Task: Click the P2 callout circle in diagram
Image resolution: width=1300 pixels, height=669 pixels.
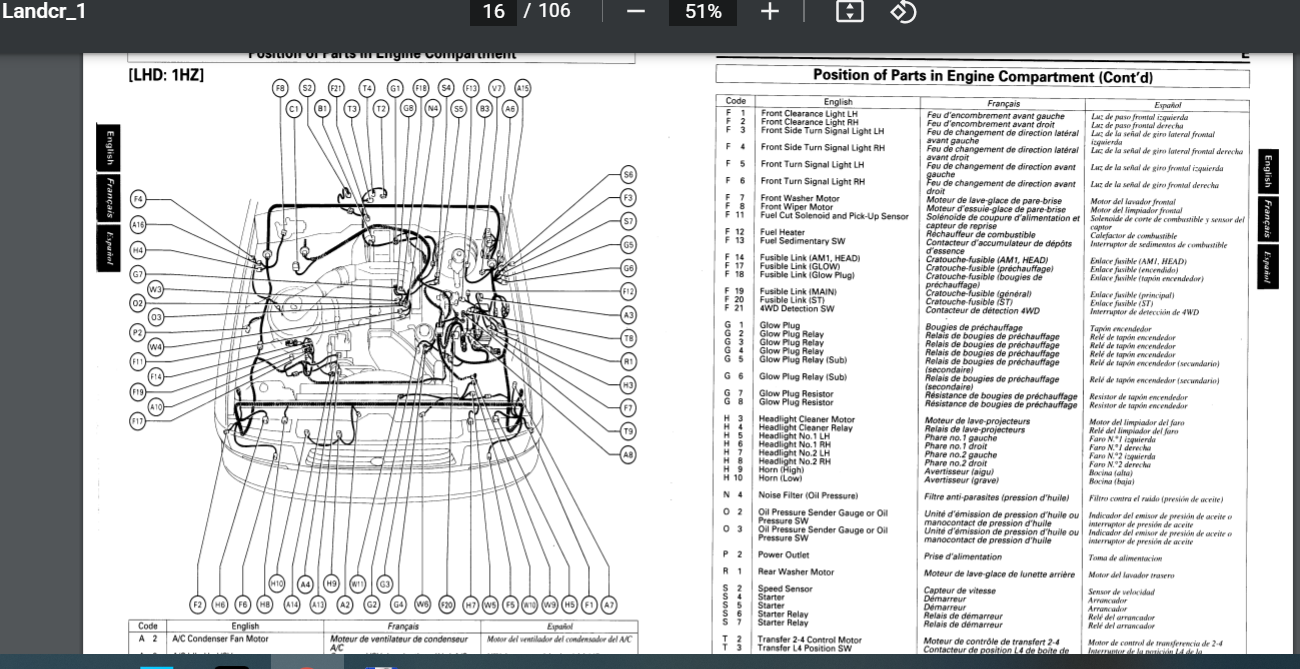Action: [138, 332]
